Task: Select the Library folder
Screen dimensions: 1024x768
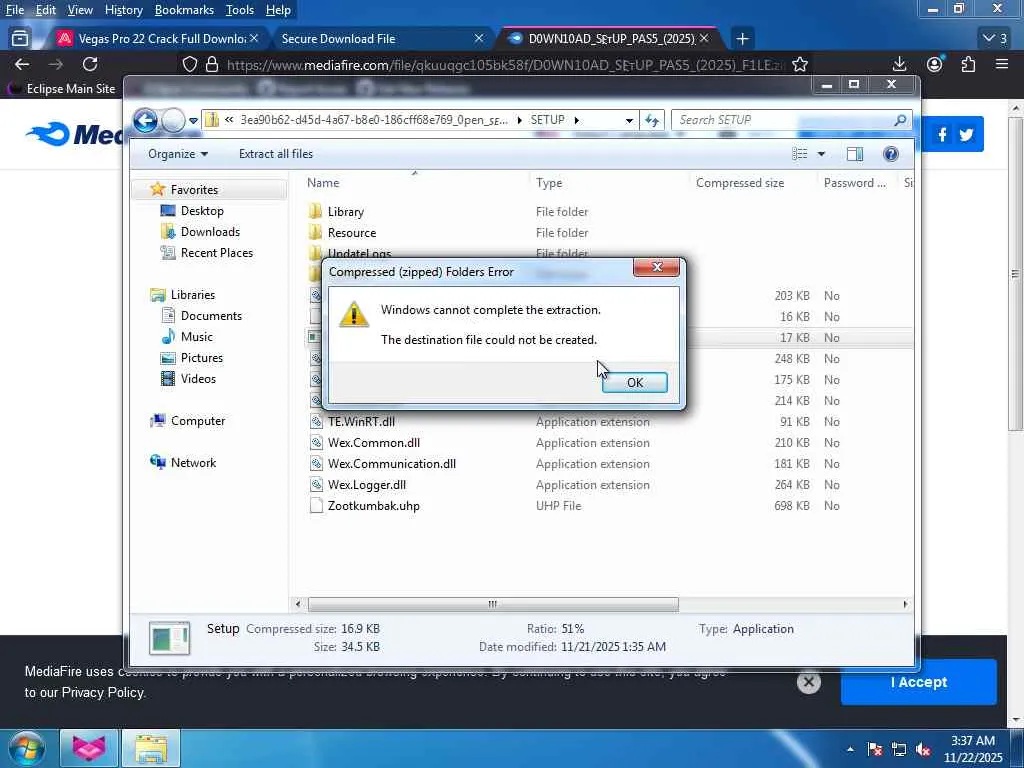Action: 345,212
